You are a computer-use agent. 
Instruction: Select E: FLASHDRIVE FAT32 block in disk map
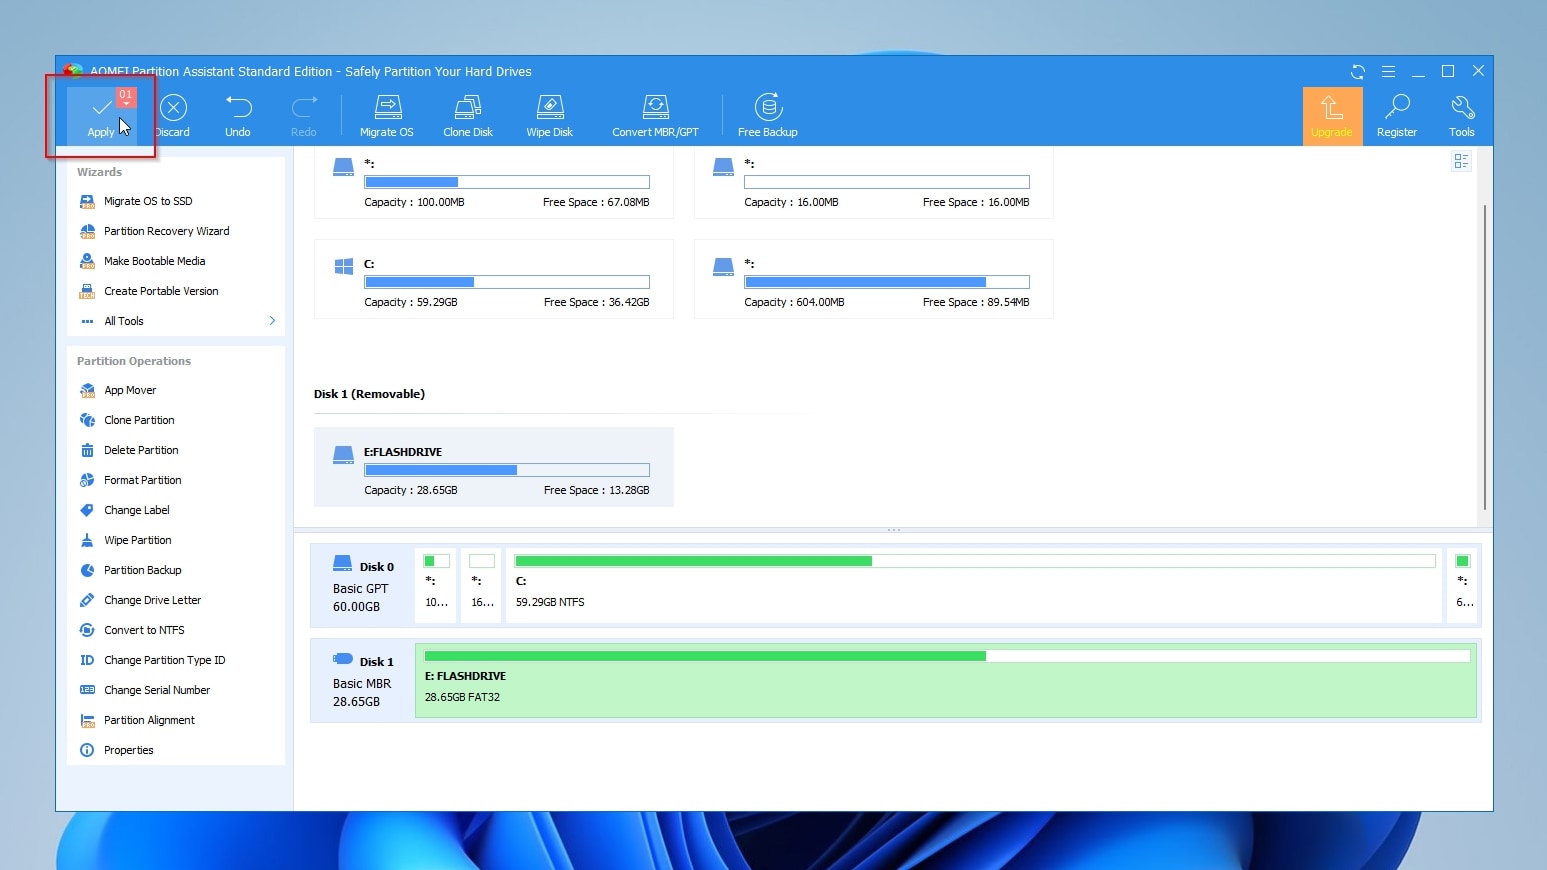(946, 680)
